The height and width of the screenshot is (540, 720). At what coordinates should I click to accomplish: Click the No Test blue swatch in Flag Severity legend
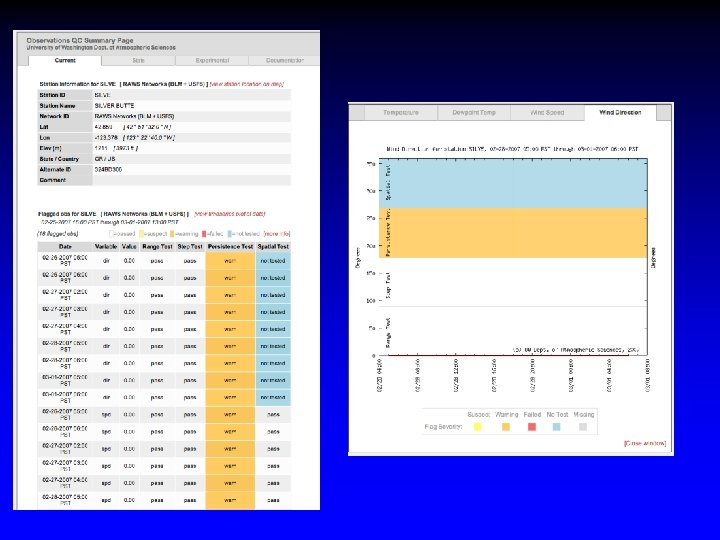point(557,427)
